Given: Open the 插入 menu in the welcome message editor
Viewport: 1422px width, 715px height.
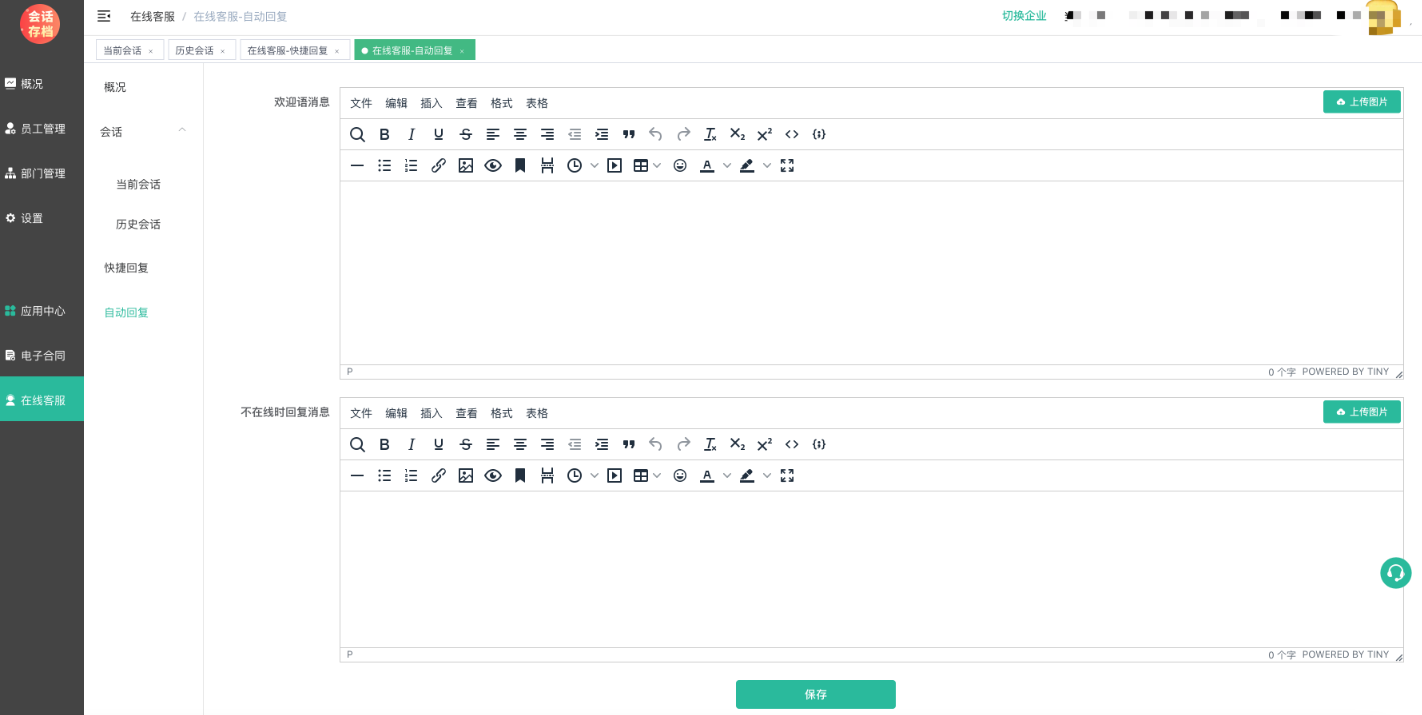Looking at the screenshot, I should click(x=431, y=103).
